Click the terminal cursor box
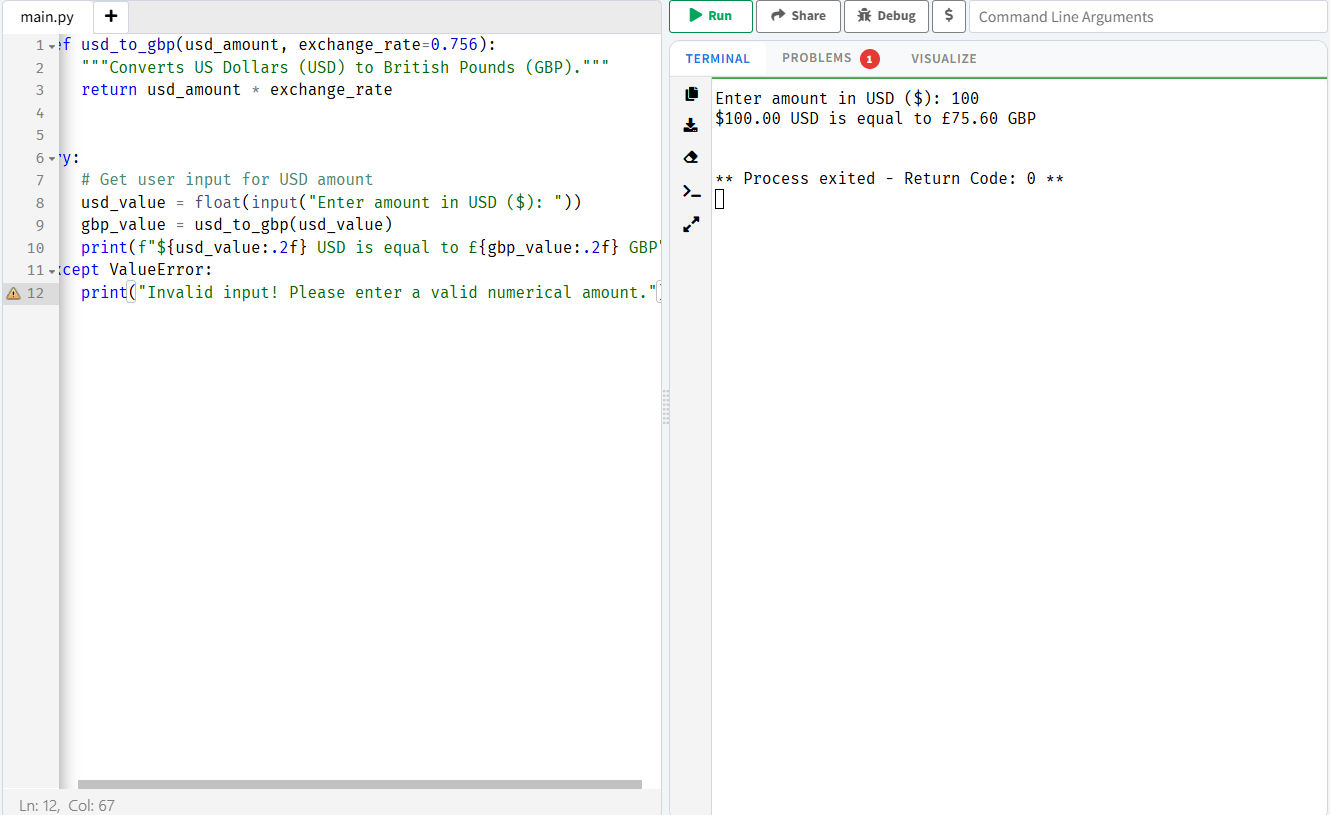Viewport: 1330px width, 815px height. [719, 199]
